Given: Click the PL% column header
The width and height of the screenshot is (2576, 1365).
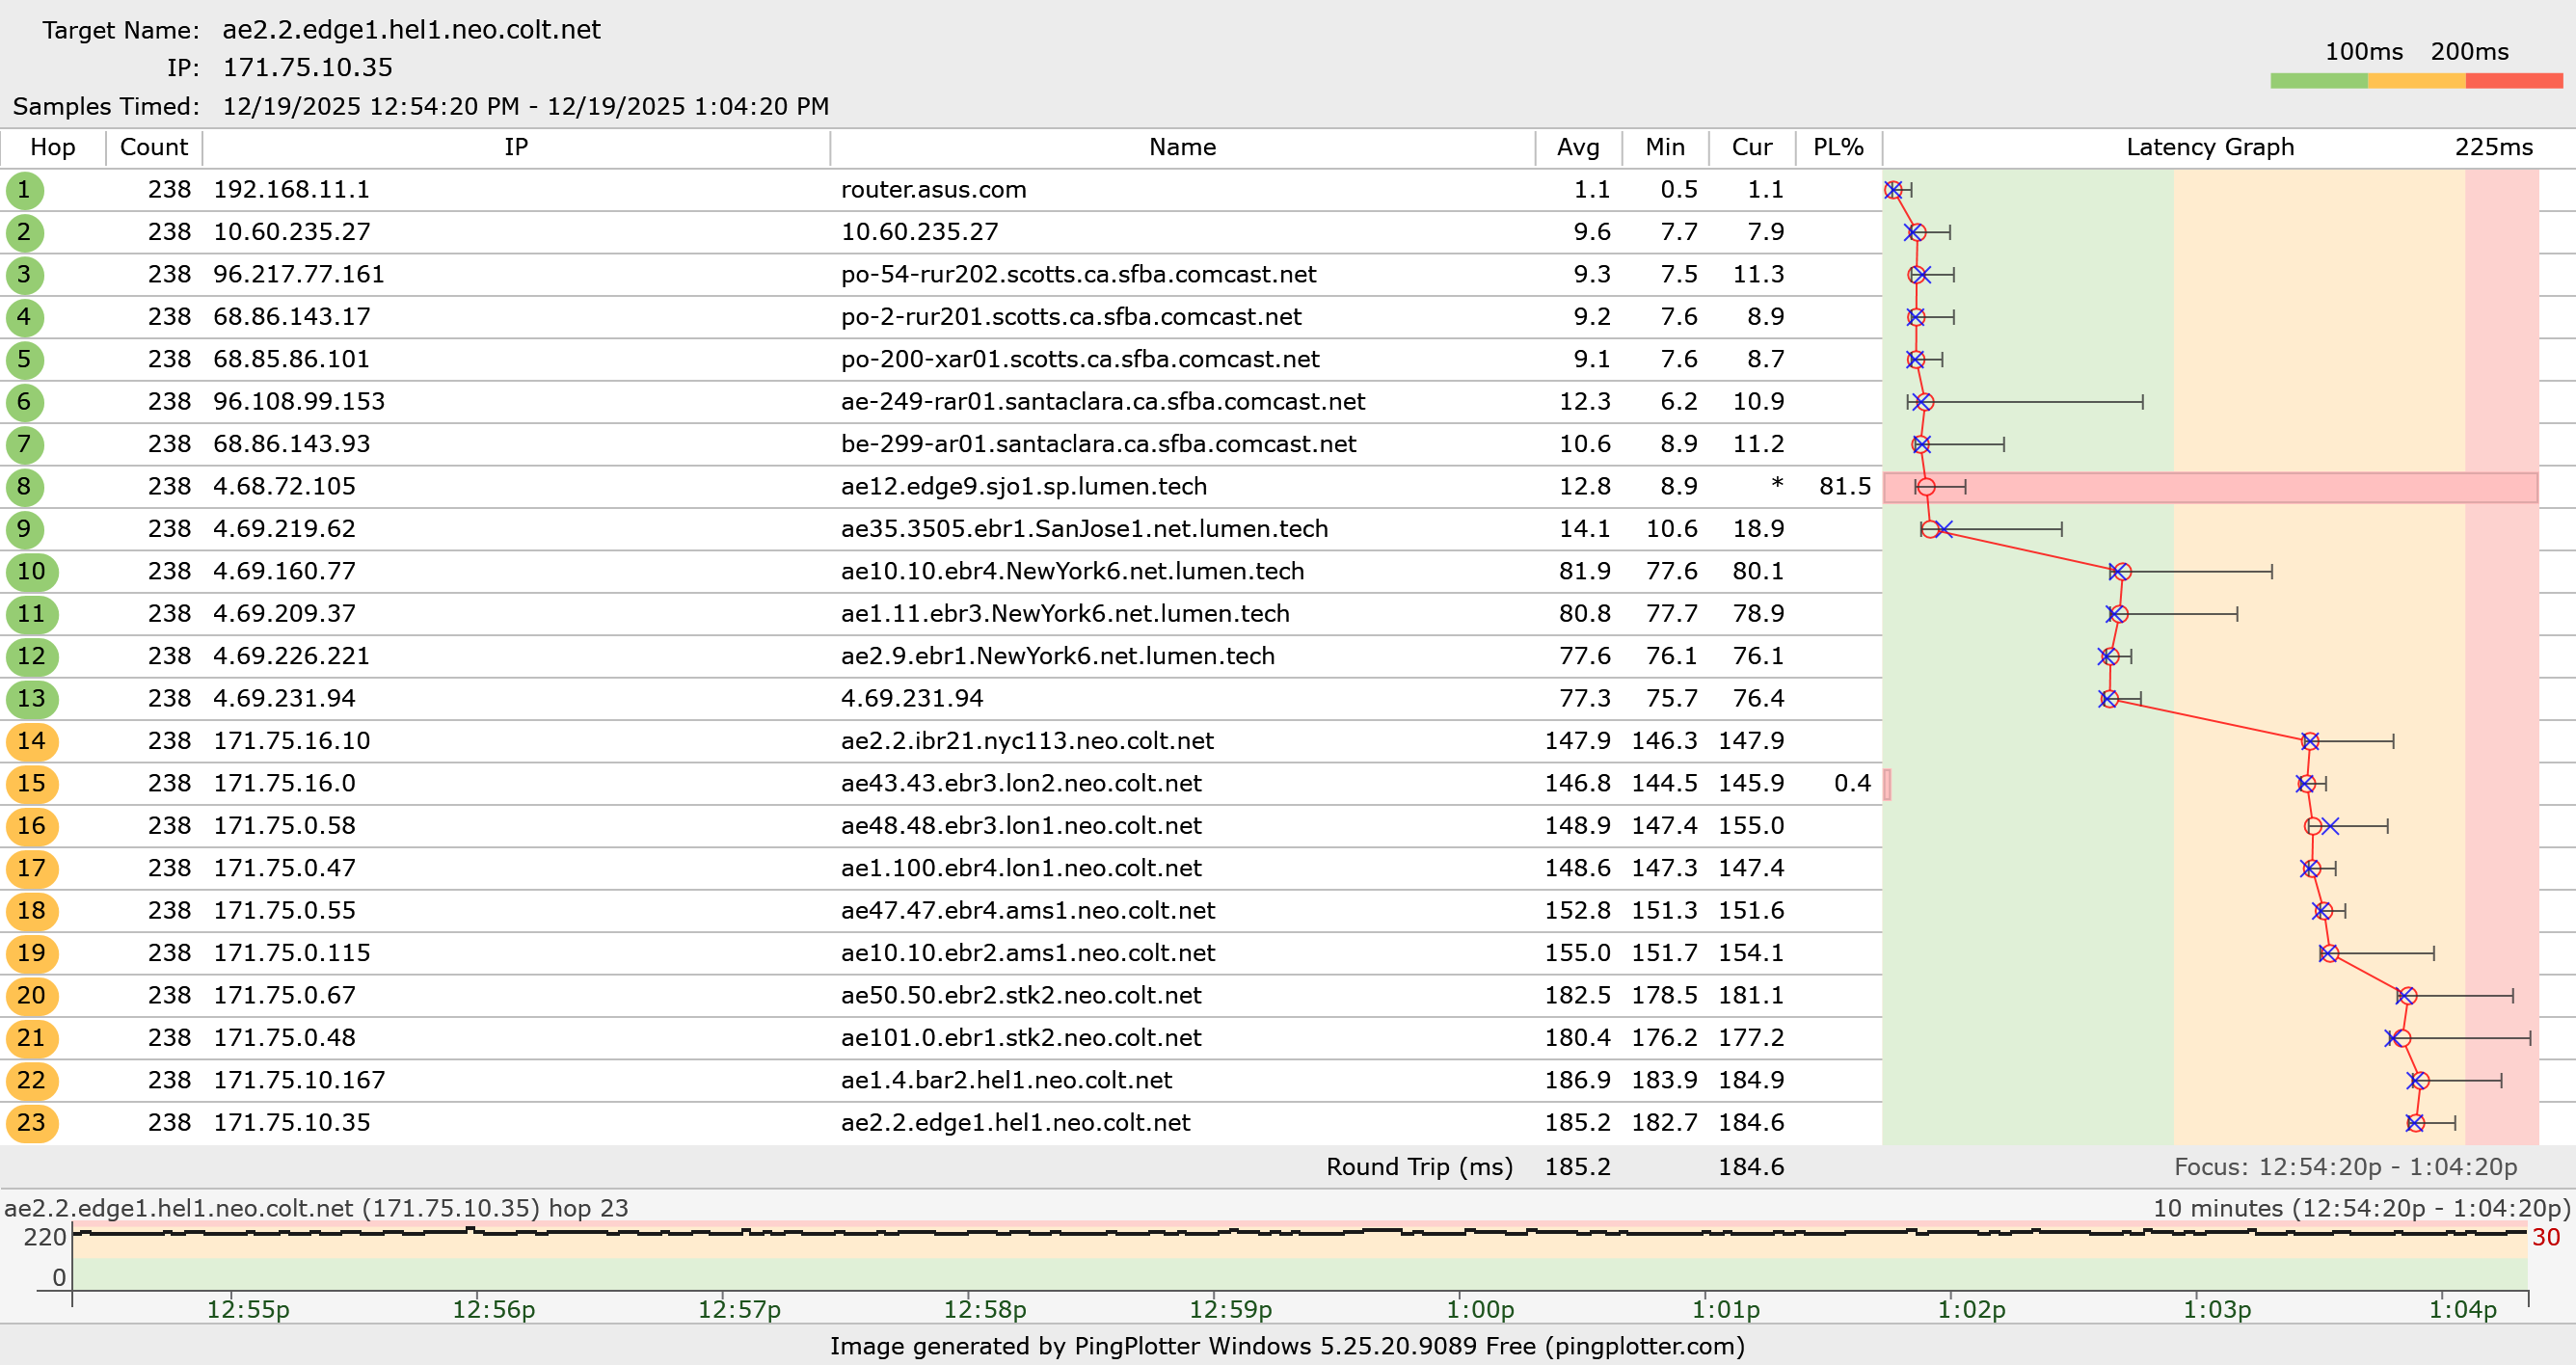Looking at the screenshot, I should [1837, 148].
